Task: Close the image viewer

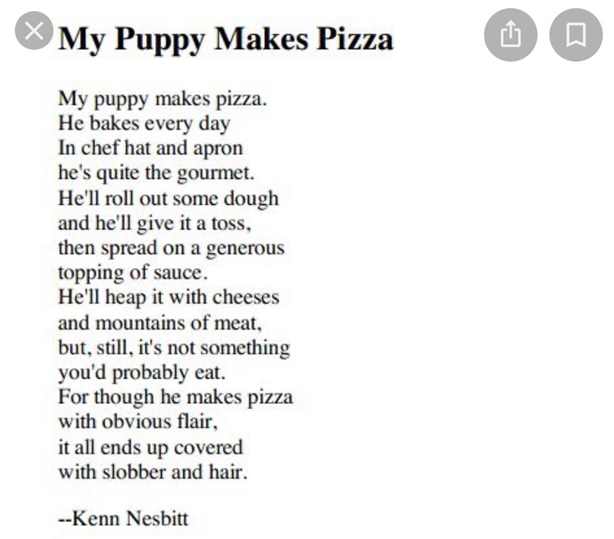Action: click(35, 31)
